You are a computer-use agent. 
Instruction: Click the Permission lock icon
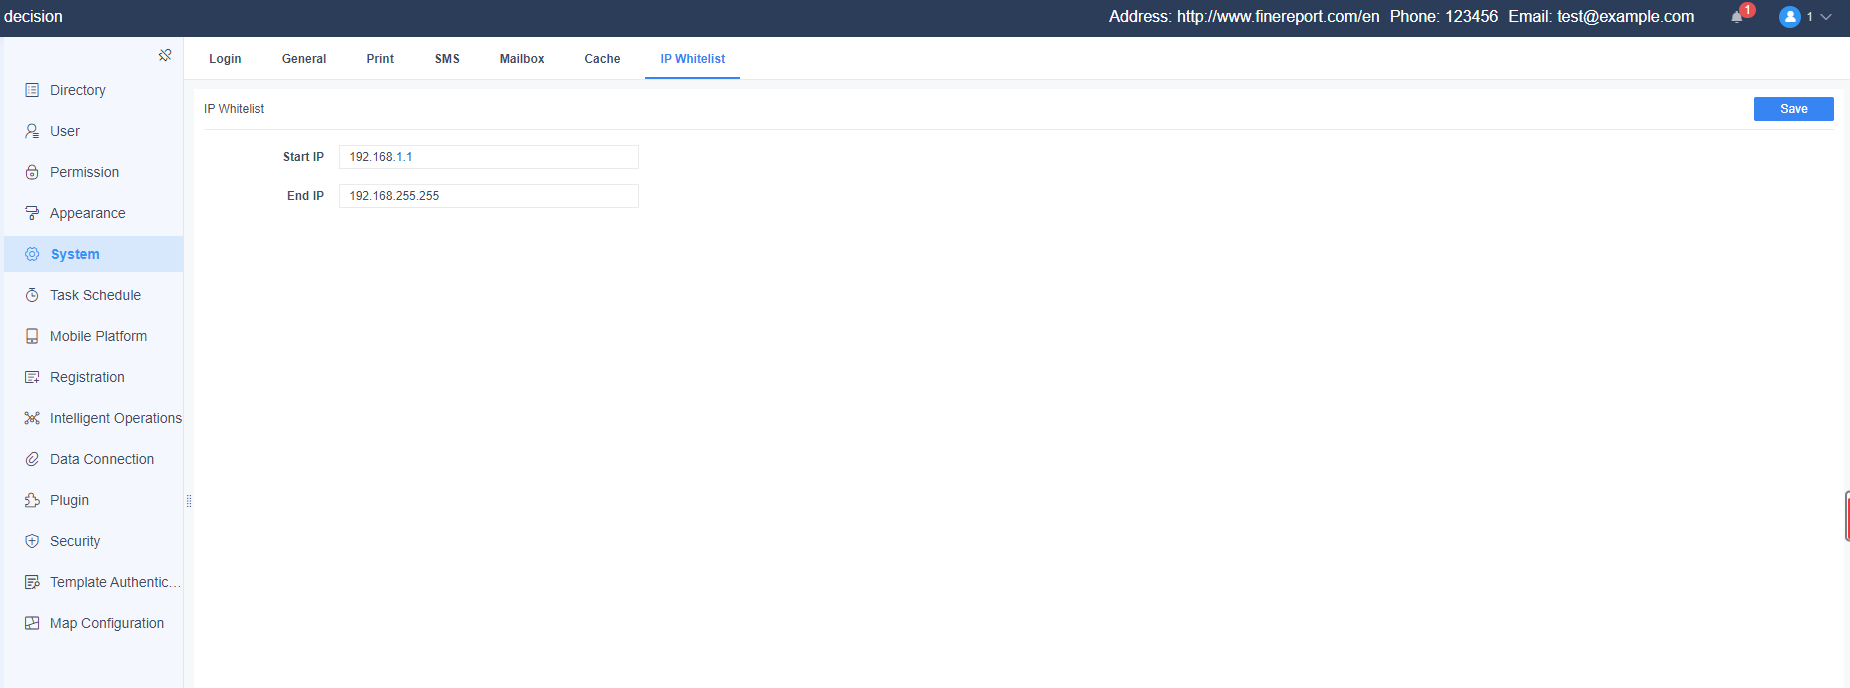click(32, 172)
